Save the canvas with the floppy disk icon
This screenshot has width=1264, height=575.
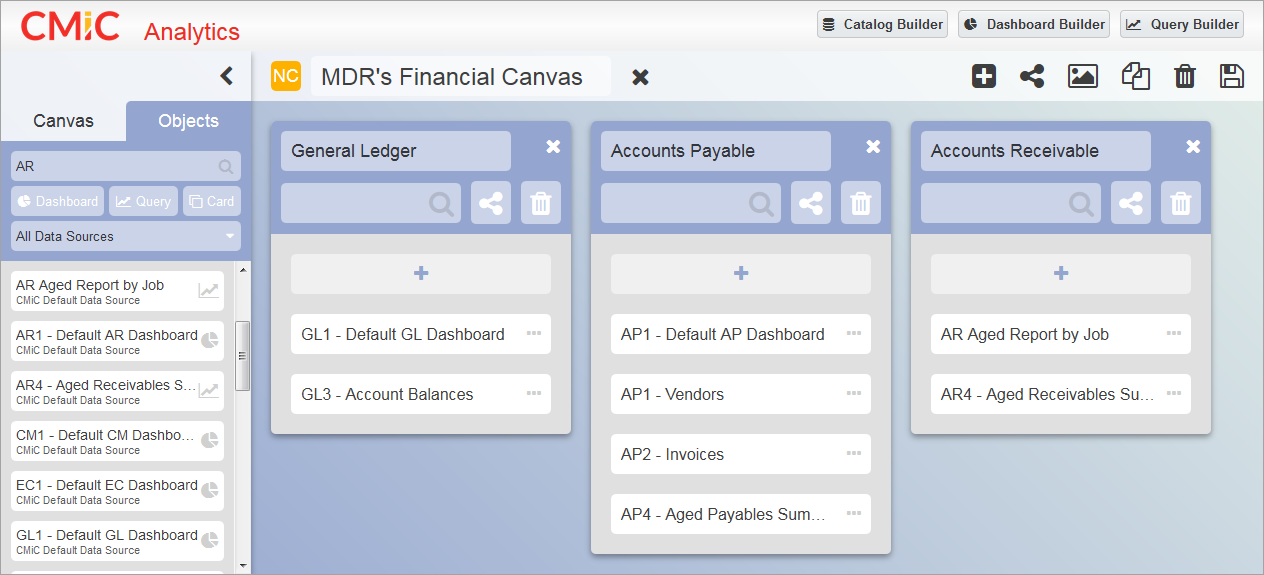1232,76
